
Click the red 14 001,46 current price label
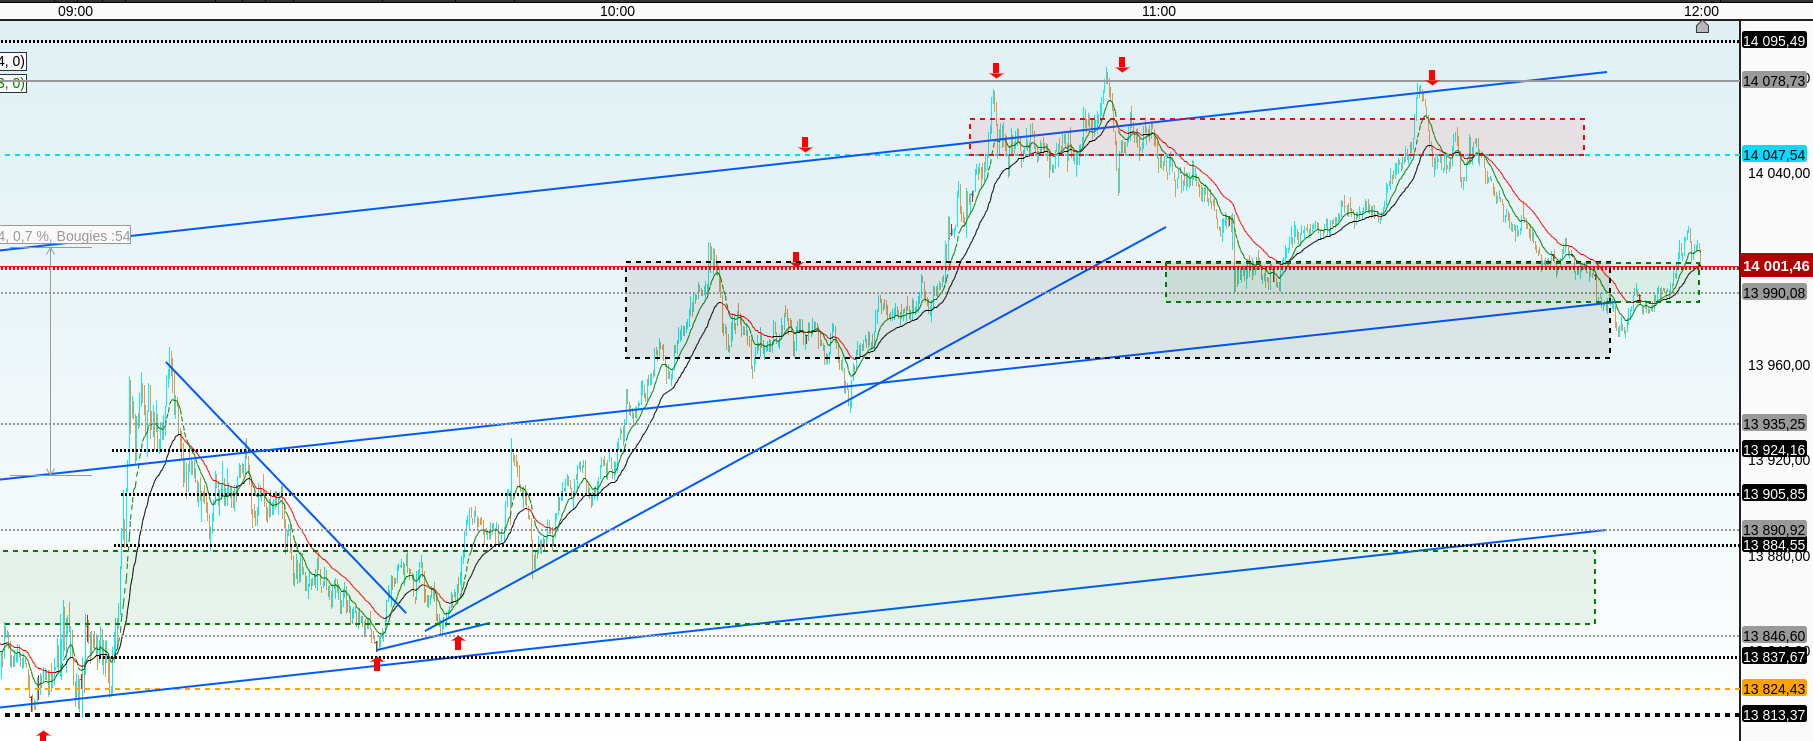[1776, 266]
